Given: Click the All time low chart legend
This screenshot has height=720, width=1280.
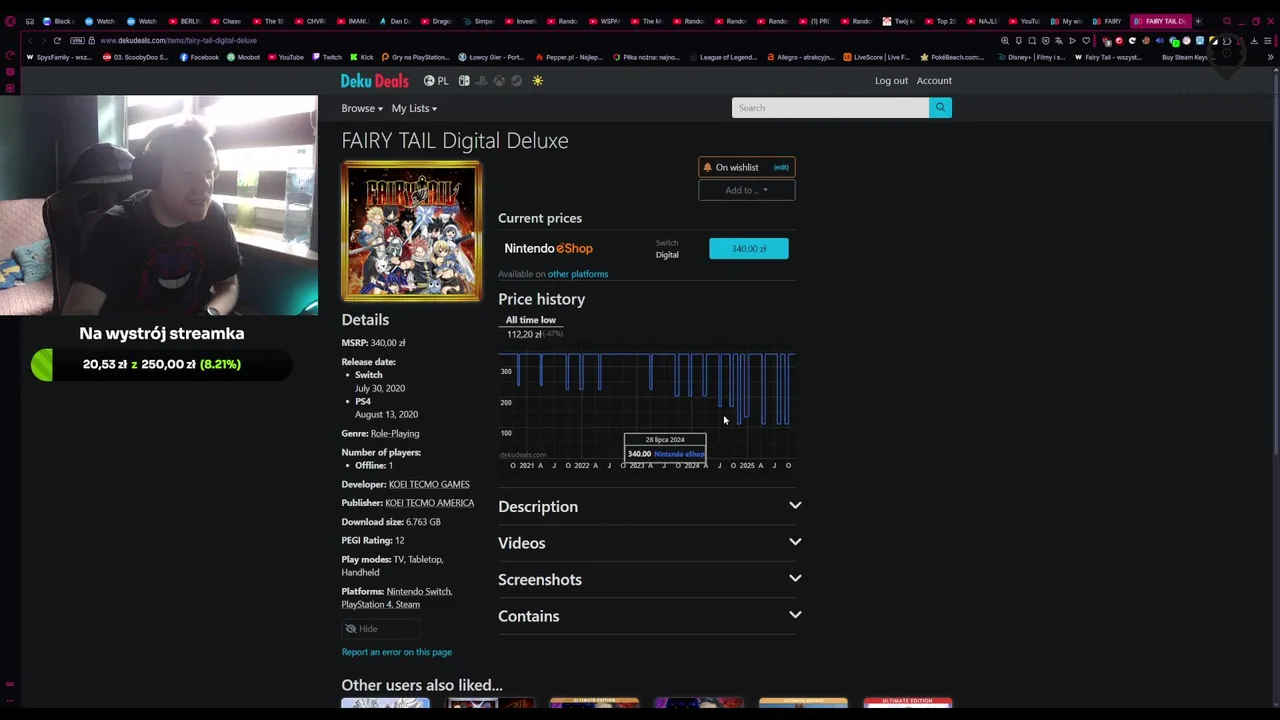Looking at the screenshot, I should 530,320.
